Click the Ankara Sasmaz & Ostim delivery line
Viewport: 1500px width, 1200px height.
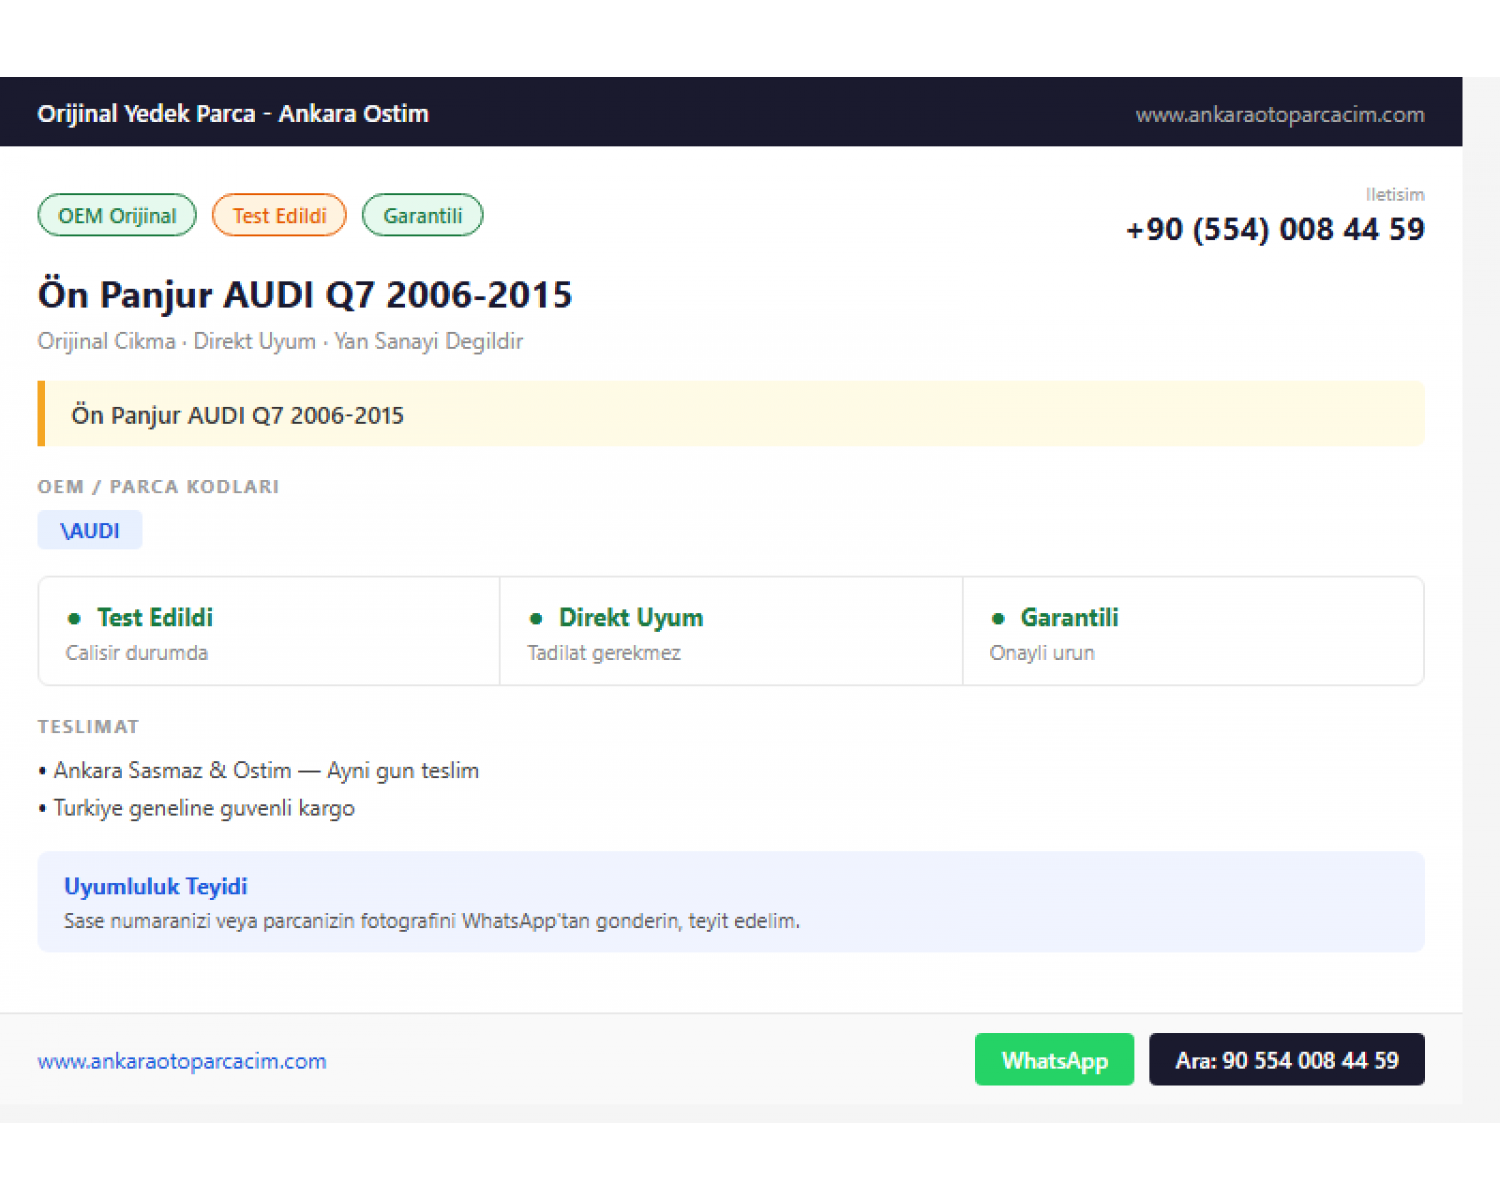(x=259, y=770)
